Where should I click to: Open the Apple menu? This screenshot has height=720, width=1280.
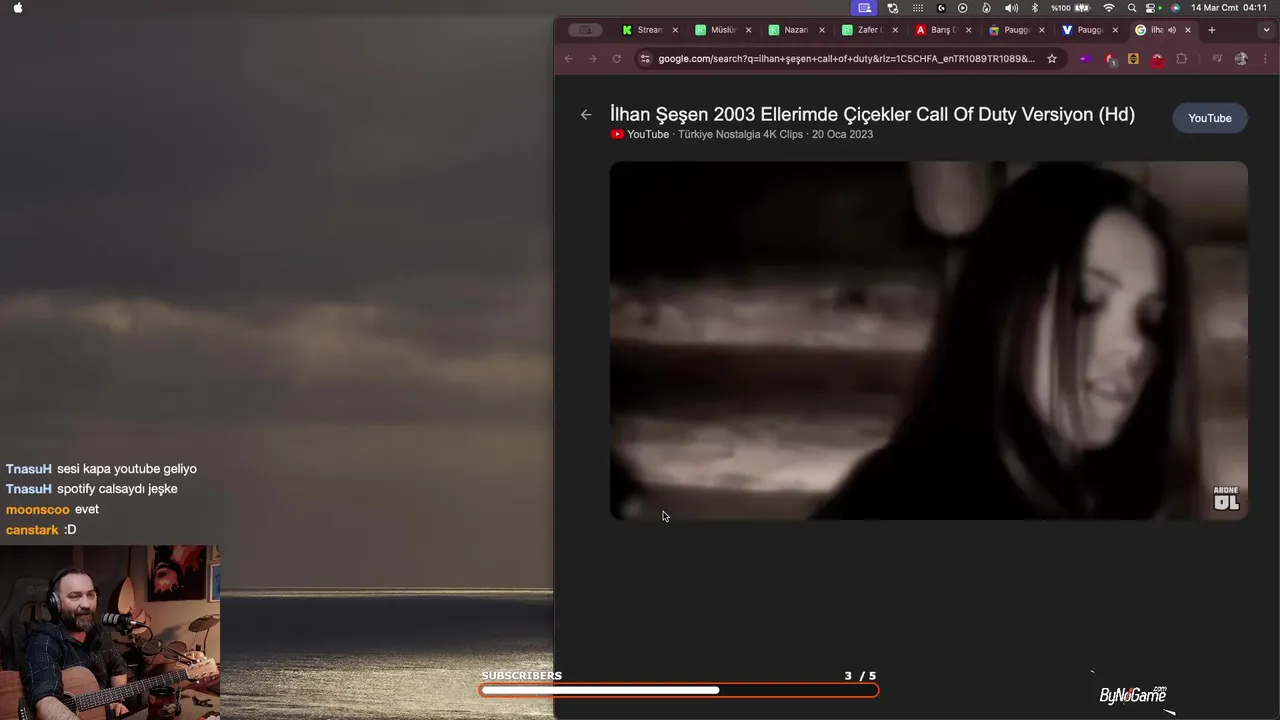18,8
